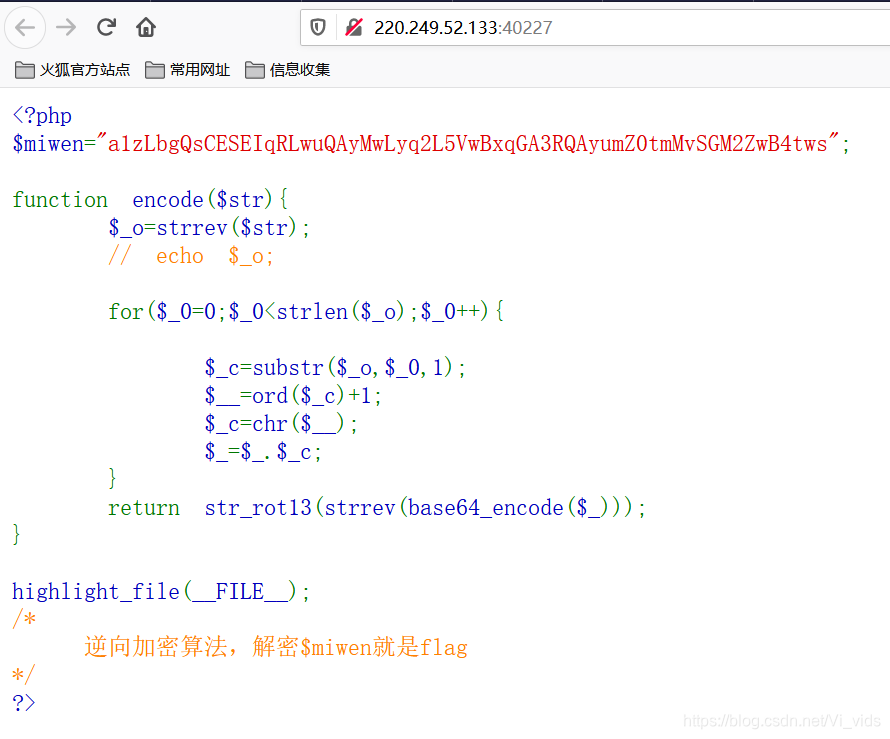Viewport: 890px width, 739px height.
Task: Click the <?php opening tag text
Action: tap(42, 116)
